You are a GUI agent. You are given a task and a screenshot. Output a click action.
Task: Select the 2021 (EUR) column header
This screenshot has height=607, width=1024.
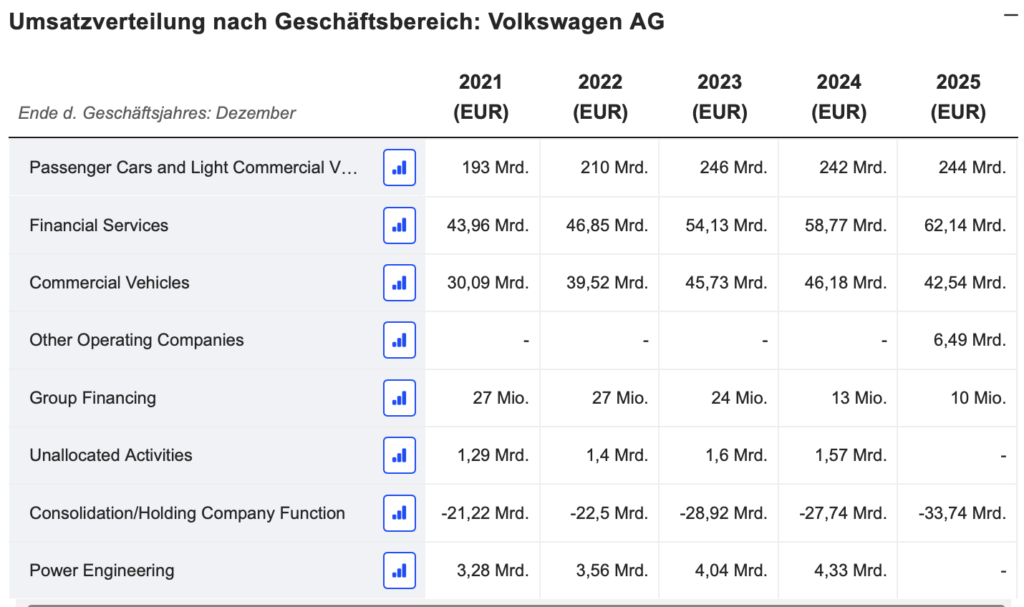pyautogui.click(x=481, y=97)
